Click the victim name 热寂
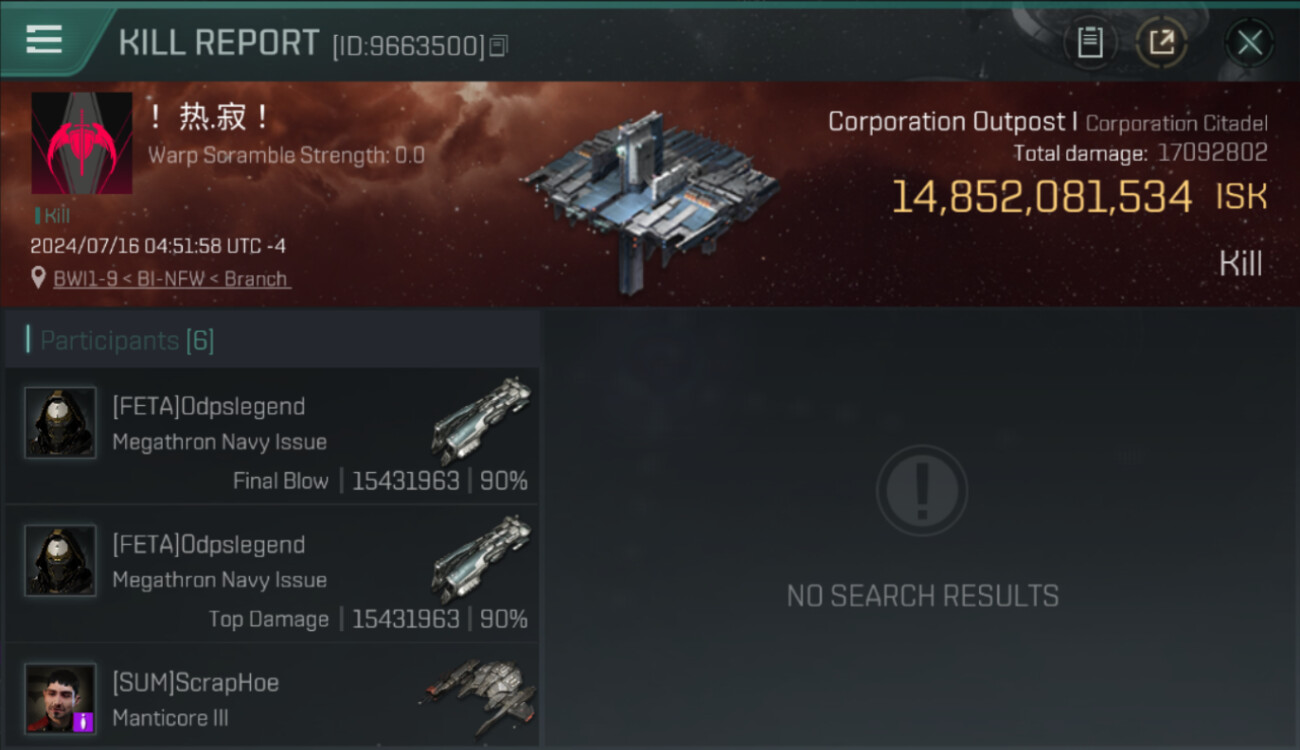The image size is (1300, 750). coord(208,117)
